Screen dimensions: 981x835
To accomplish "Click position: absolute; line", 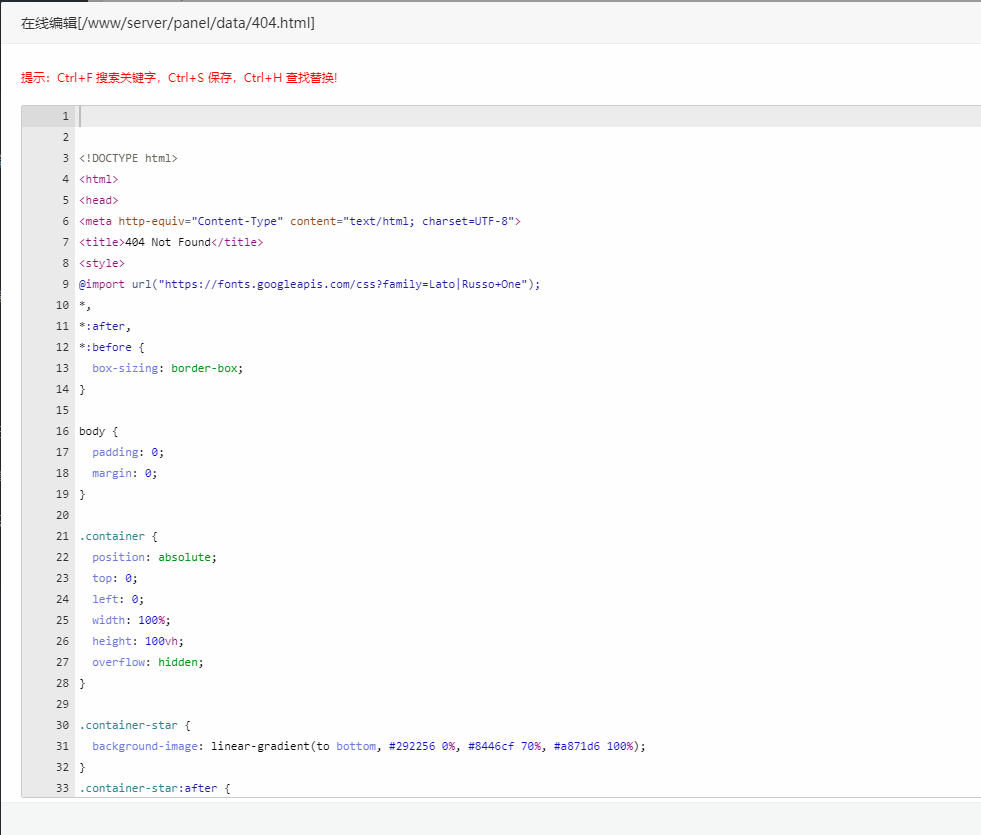I will (155, 557).
